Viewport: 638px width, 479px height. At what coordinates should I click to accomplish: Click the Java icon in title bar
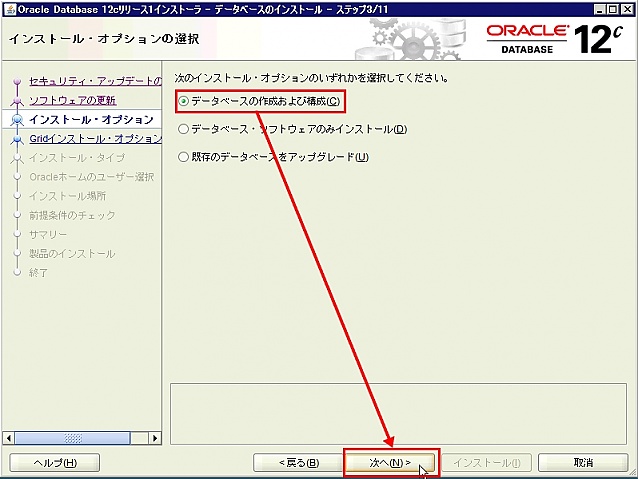pos(9,9)
